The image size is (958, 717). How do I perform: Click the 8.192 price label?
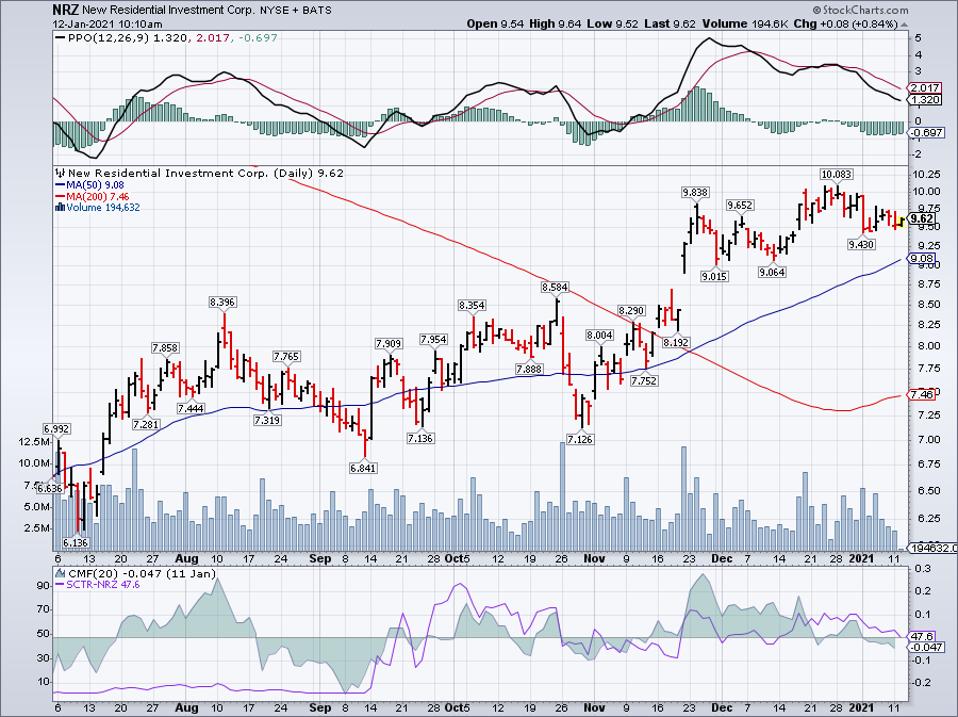(676, 343)
